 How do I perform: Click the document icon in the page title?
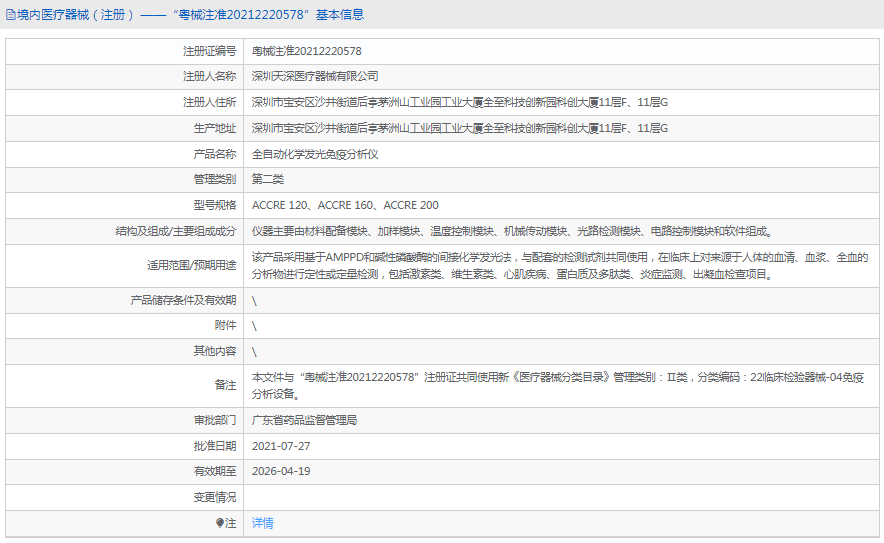(10, 15)
